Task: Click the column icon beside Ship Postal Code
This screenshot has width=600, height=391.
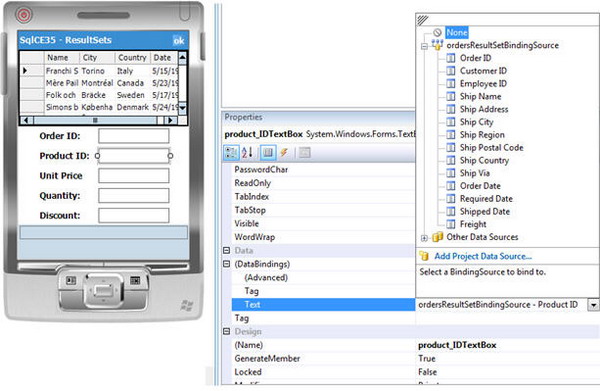Action: [451, 148]
